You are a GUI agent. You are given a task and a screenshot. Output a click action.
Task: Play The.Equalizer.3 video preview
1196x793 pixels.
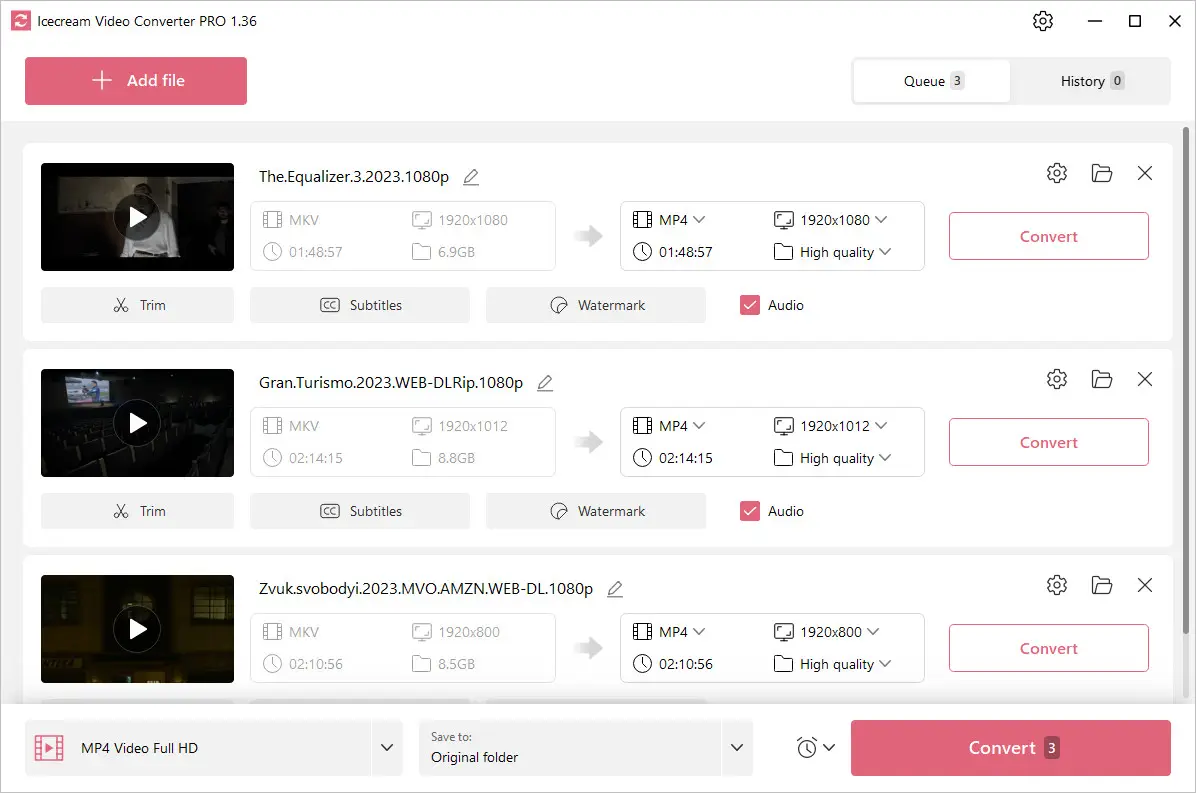pyautogui.click(x=137, y=217)
